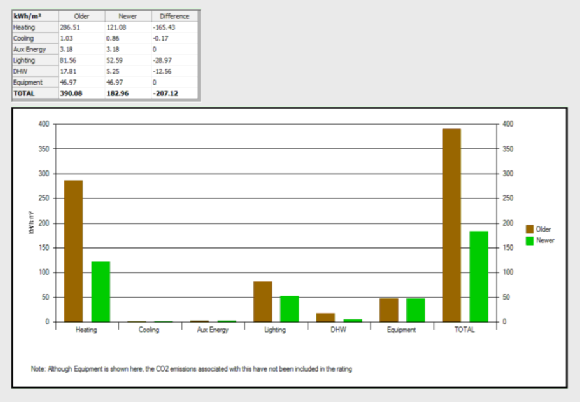Click the green Newer legend swatch
The image size is (580, 402).
pyautogui.click(x=530, y=241)
